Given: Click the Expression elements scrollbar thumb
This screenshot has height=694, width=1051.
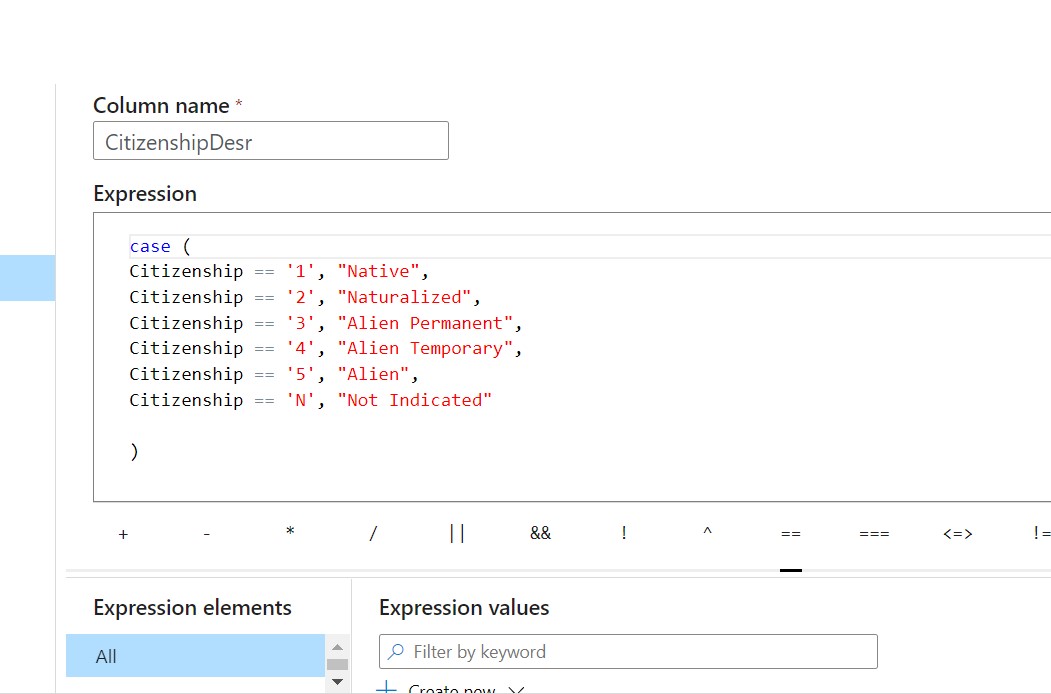Looking at the screenshot, I should (x=337, y=664).
